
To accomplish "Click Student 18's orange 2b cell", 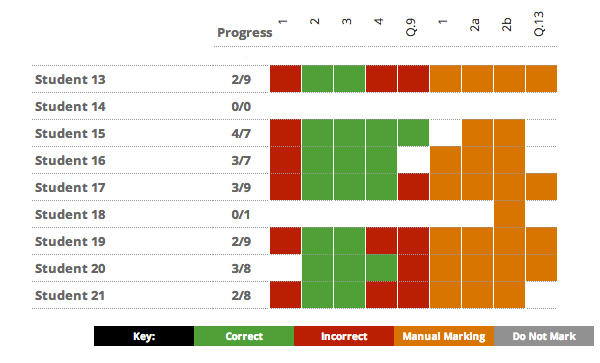I will click(x=509, y=214).
